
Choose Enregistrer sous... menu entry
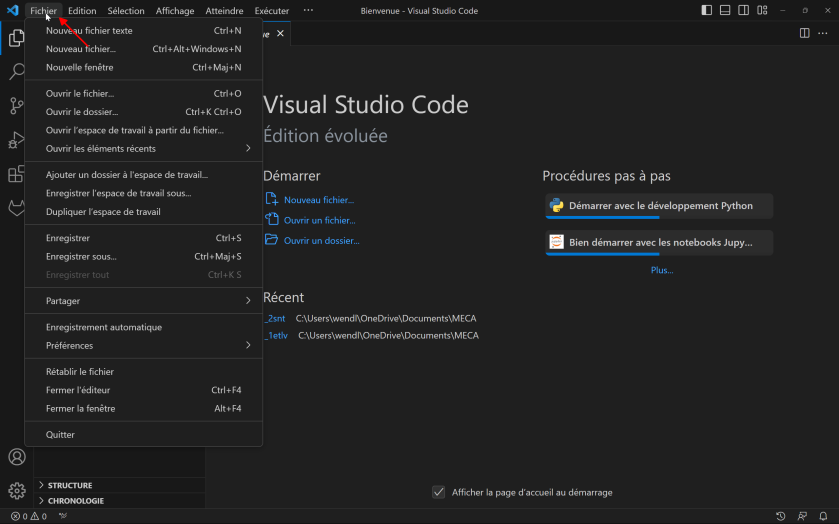(x=143, y=256)
